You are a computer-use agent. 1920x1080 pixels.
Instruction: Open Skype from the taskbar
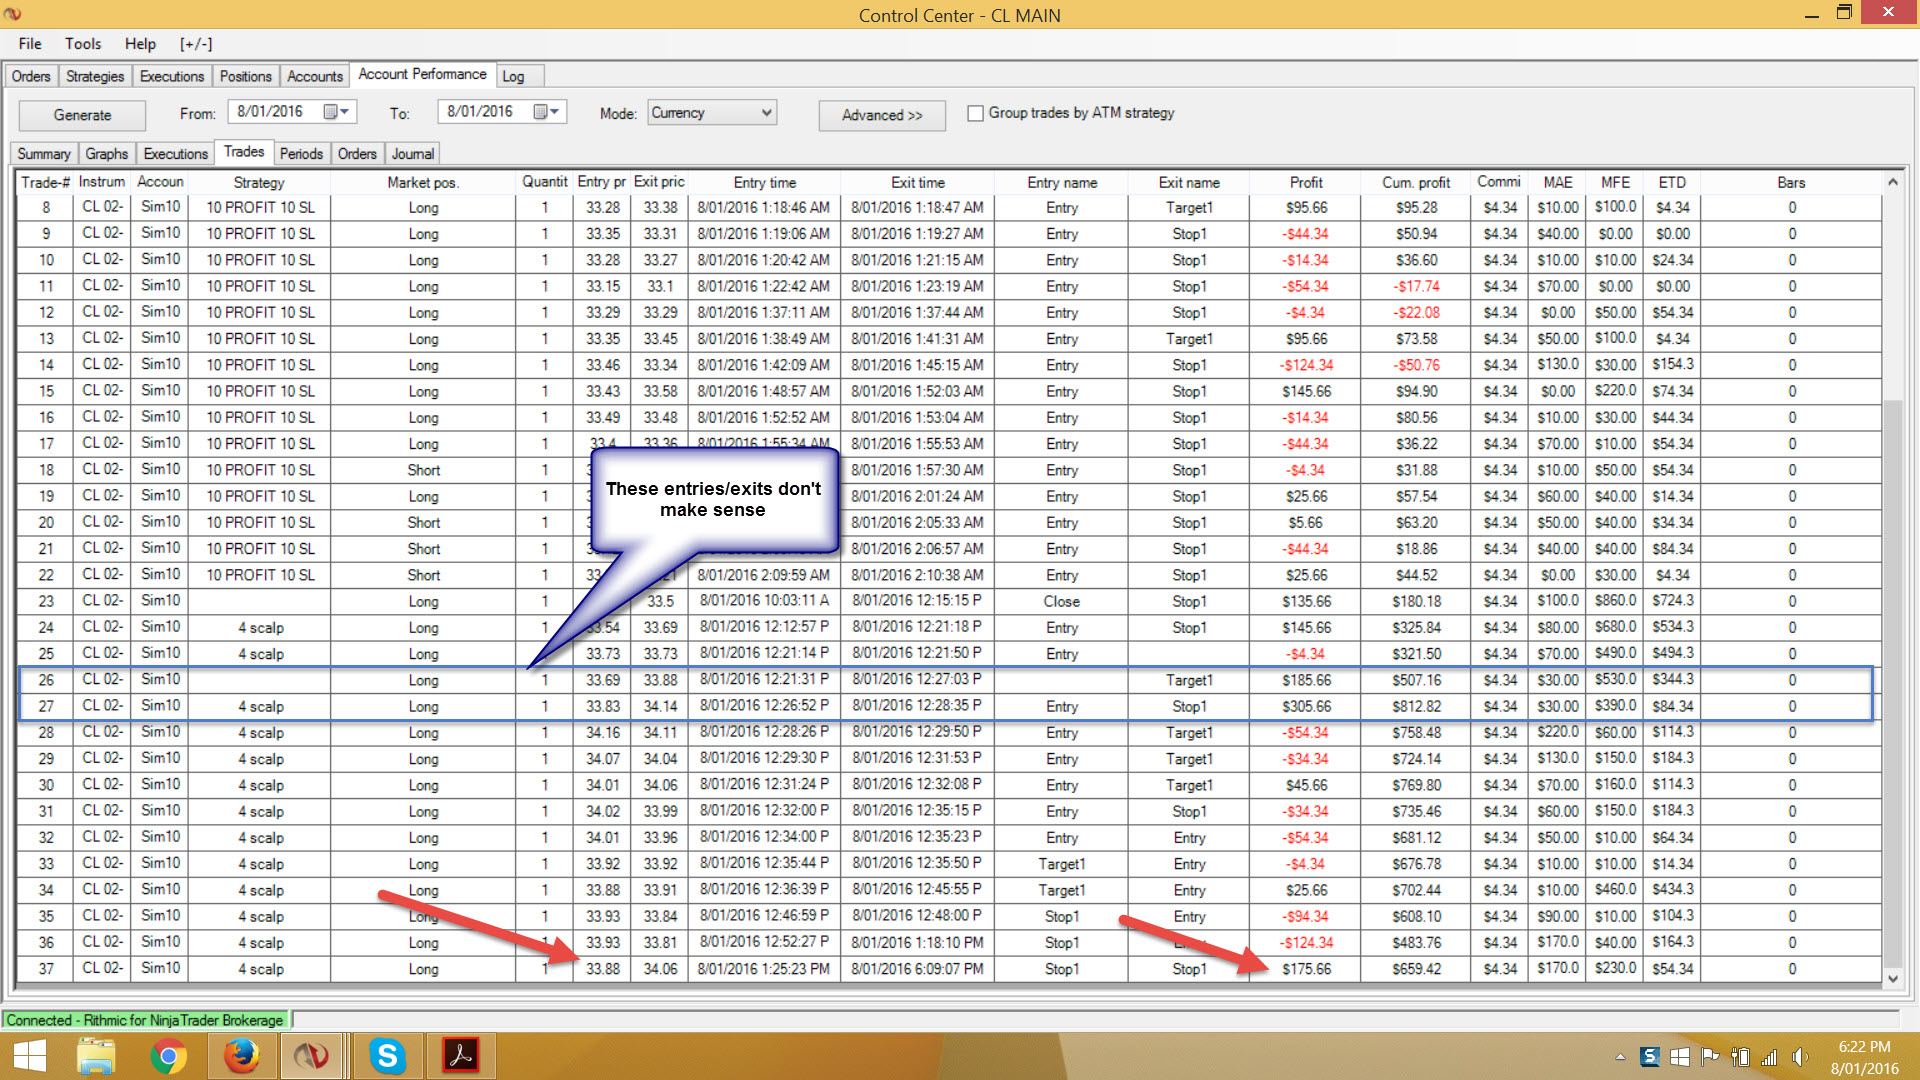pyautogui.click(x=387, y=1056)
